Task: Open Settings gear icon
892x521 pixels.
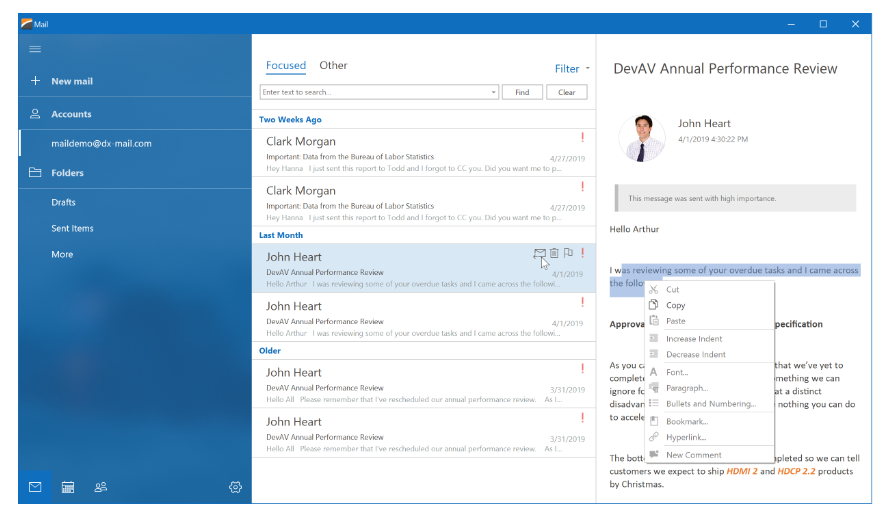Action: [236, 487]
